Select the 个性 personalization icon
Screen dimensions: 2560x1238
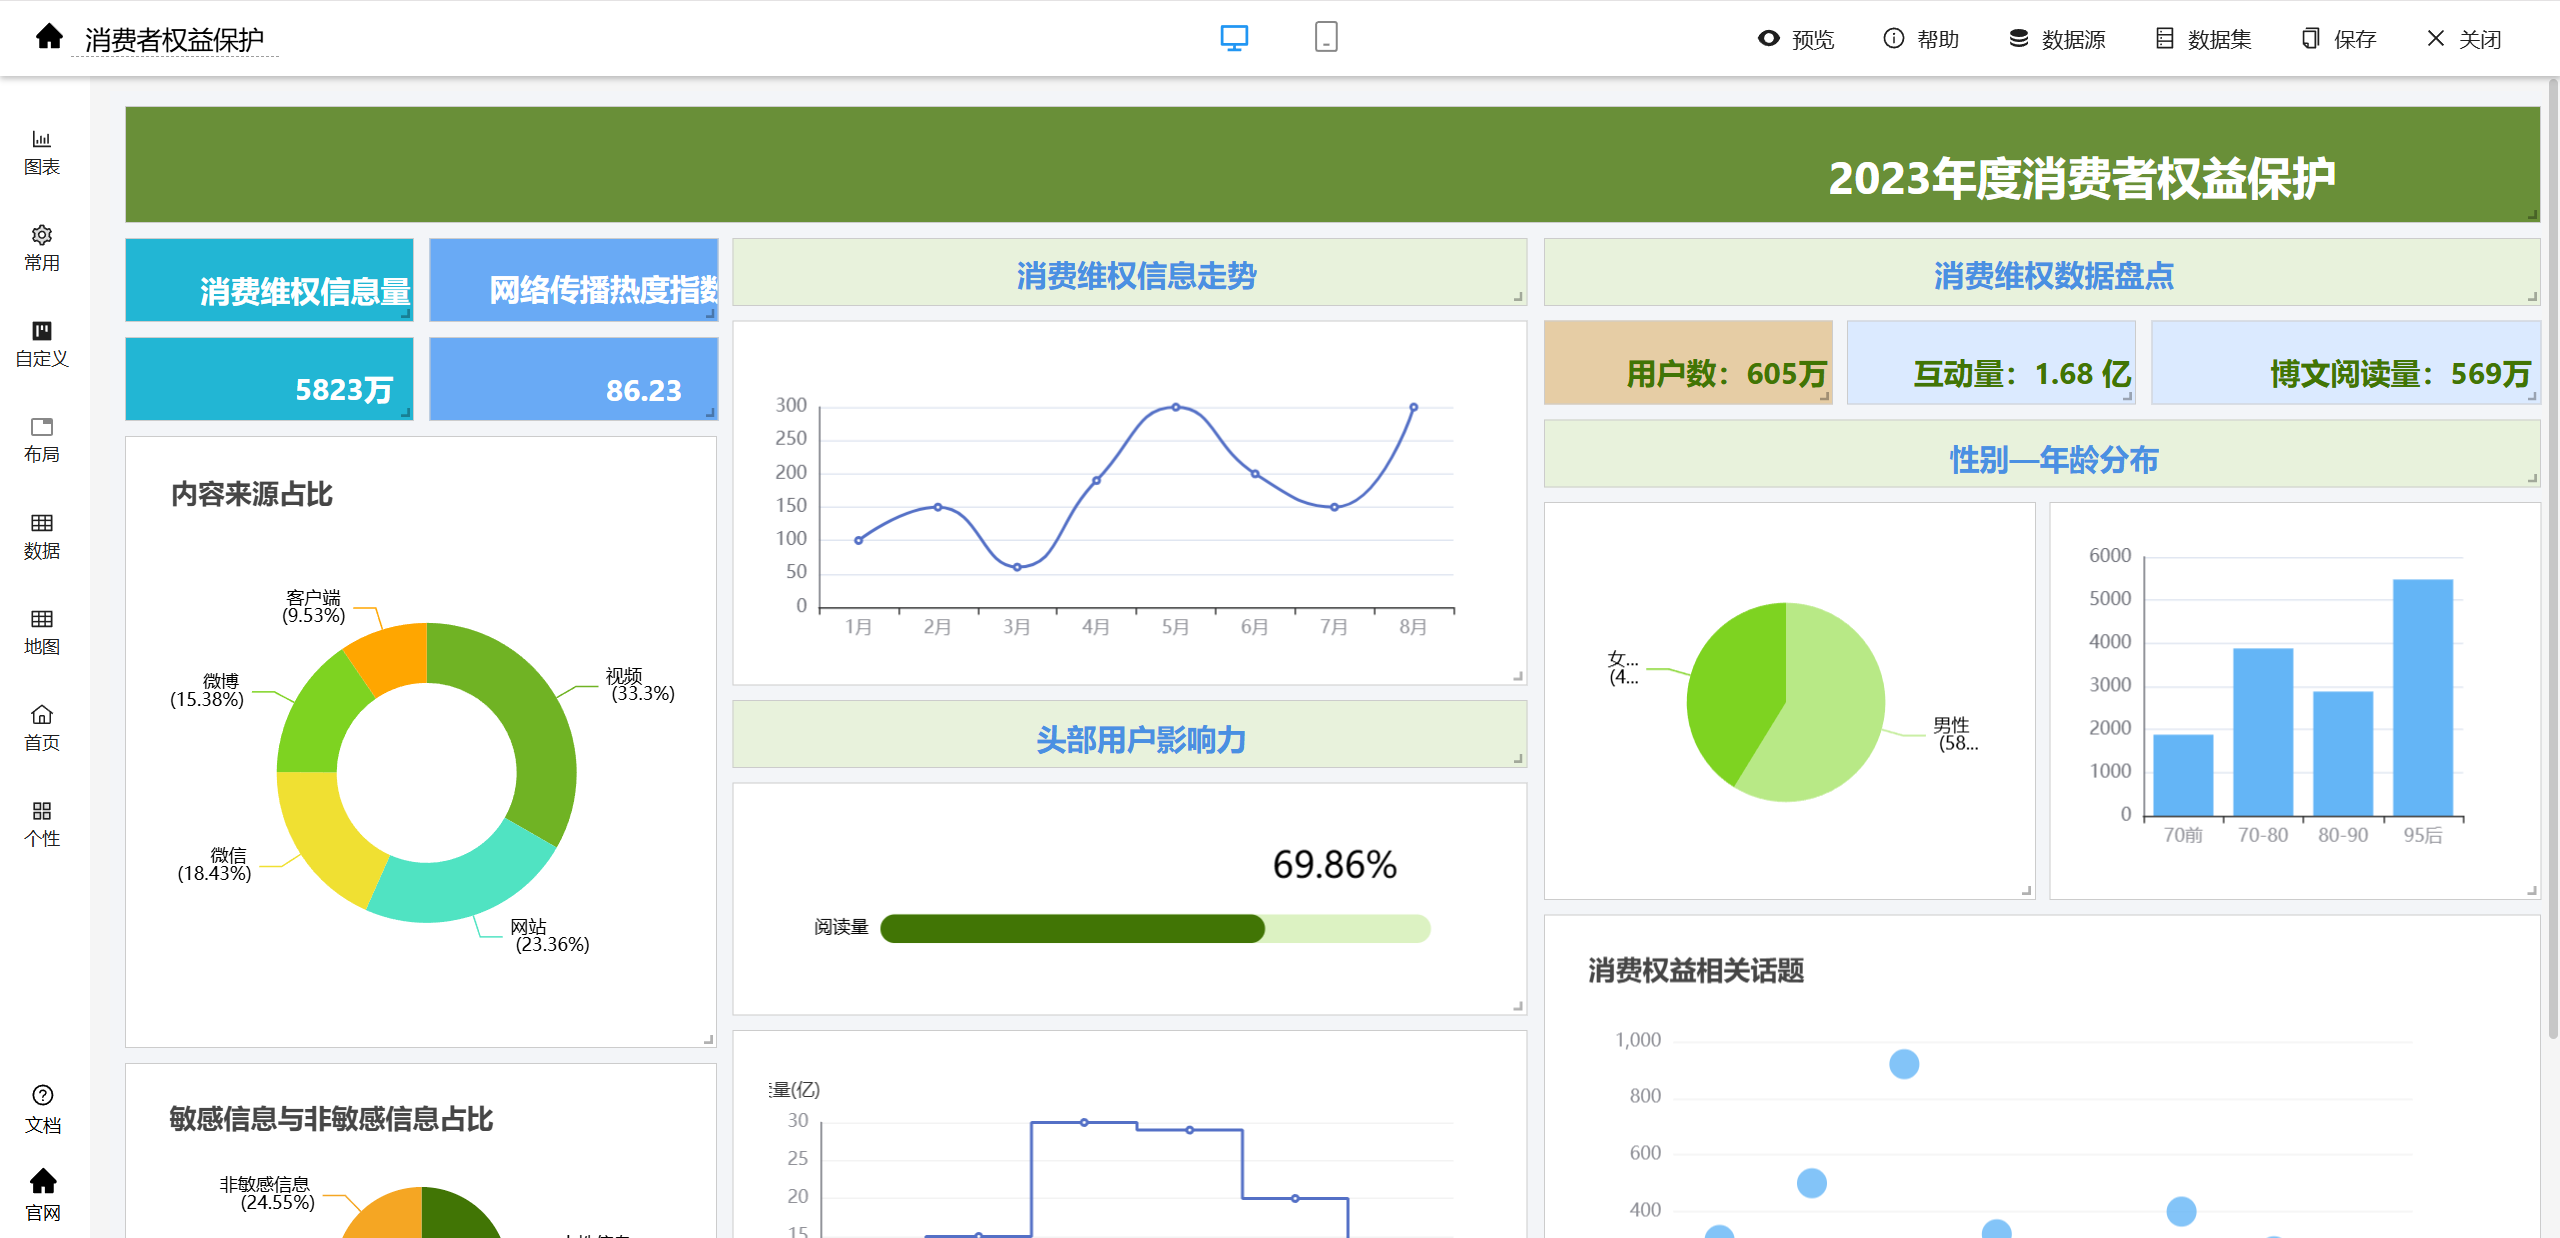[x=41, y=823]
